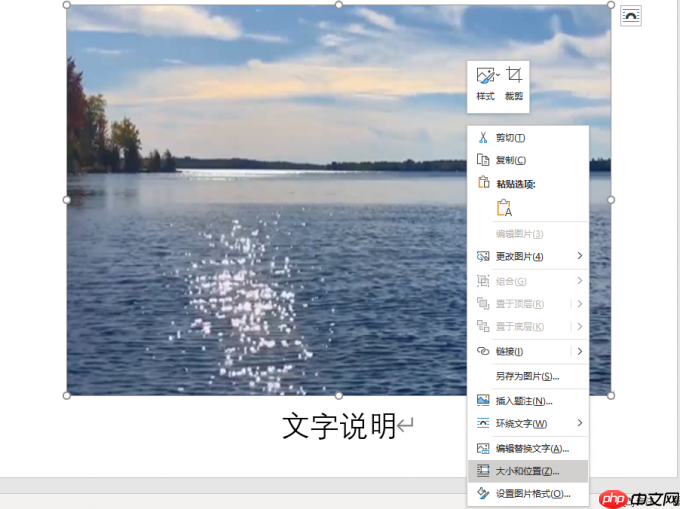Open the Wrap Text (环绕文字) submenu
The width and height of the screenshot is (680, 509).
[528, 424]
